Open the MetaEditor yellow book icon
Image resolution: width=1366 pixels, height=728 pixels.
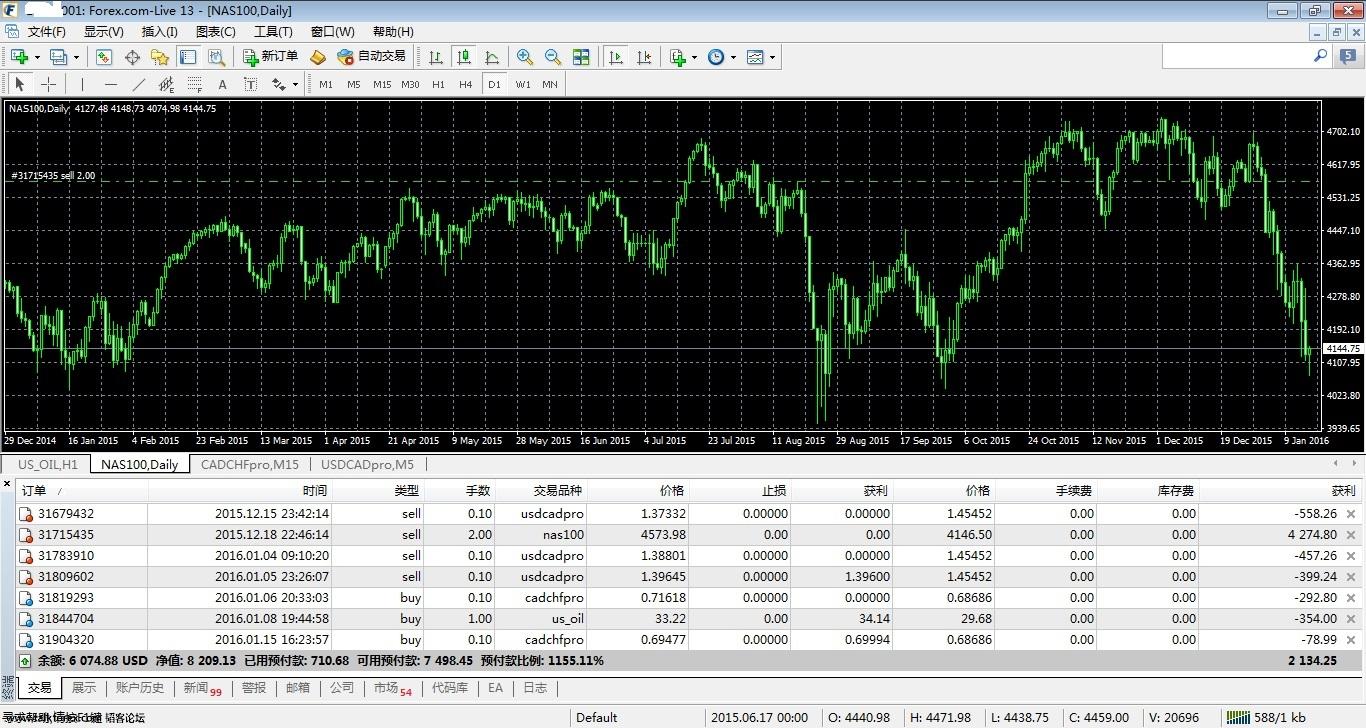click(318, 57)
